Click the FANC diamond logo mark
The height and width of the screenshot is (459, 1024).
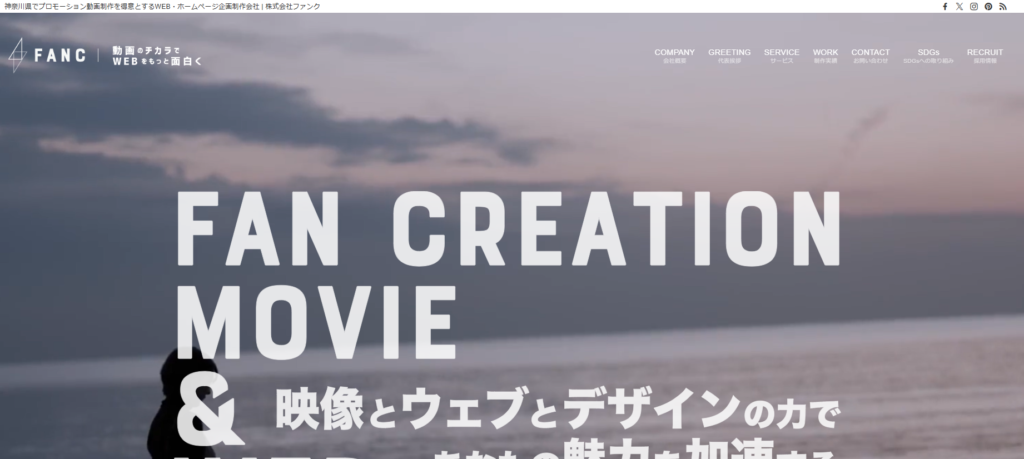(17, 55)
